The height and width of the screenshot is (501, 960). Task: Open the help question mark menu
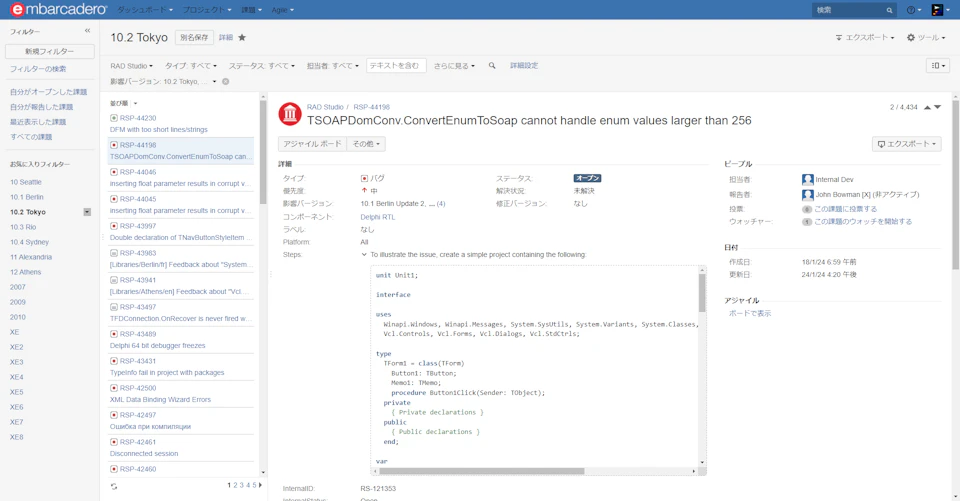[913, 10]
